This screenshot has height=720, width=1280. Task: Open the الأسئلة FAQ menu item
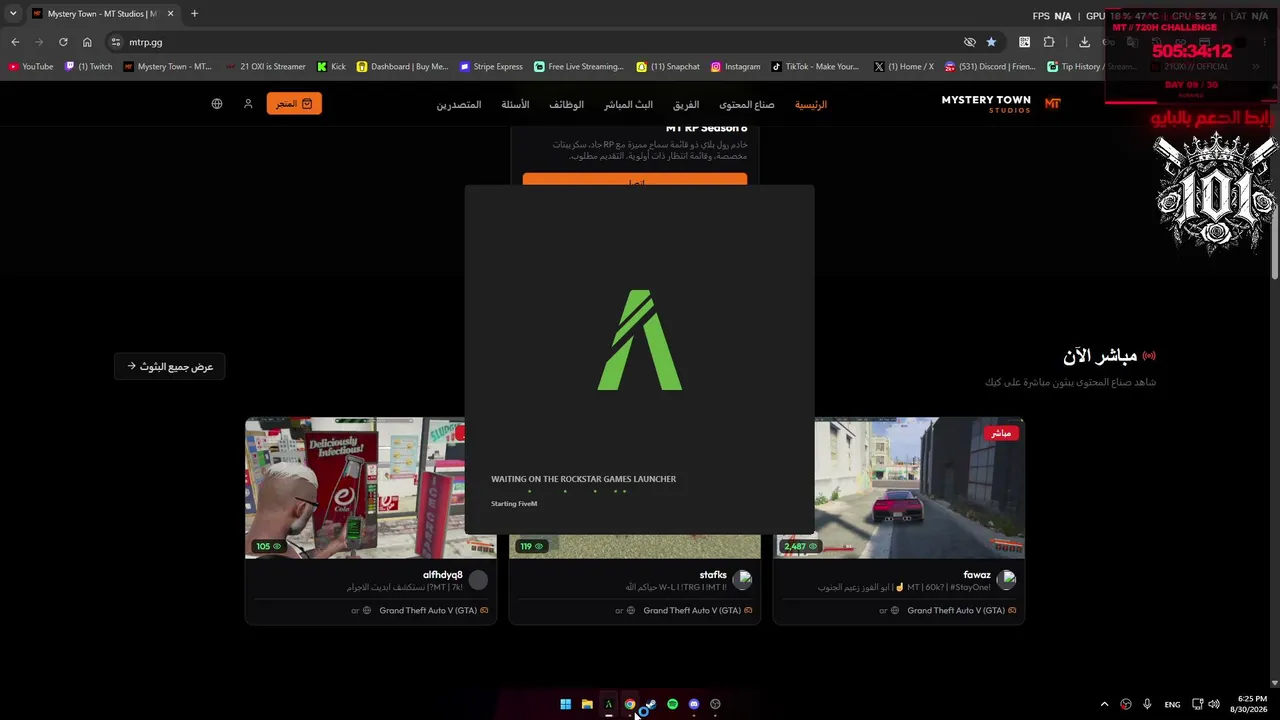[x=515, y=105]
